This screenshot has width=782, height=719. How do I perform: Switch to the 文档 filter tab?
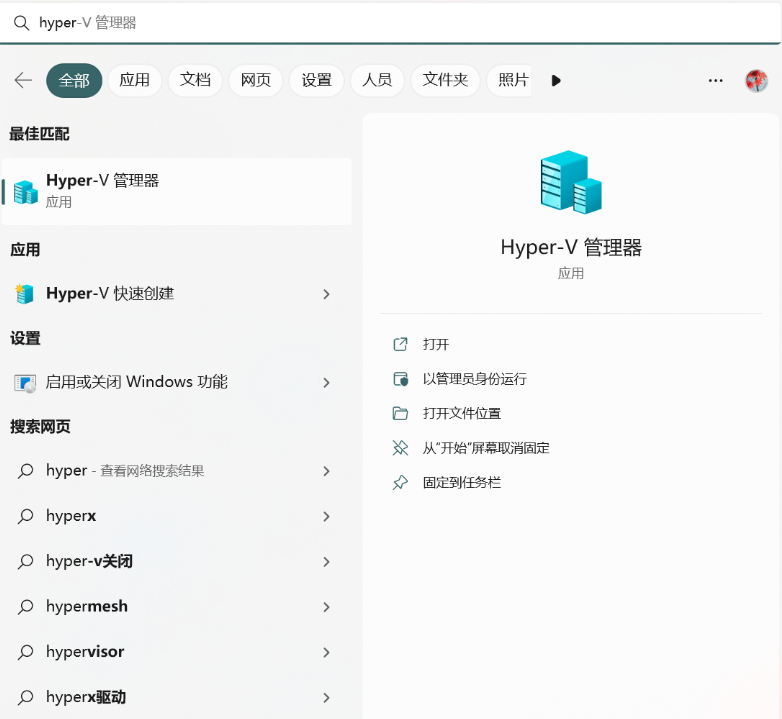[x=195, y=80]
